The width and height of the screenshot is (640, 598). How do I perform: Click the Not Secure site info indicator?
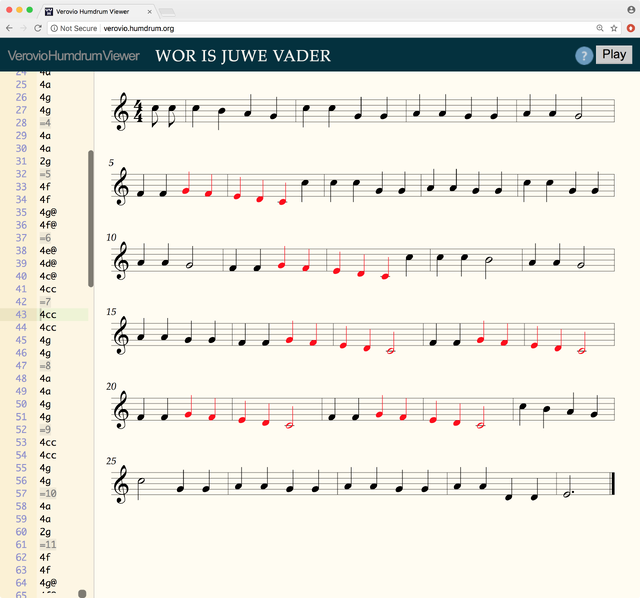pyautogui.click(x=74, y=29)
